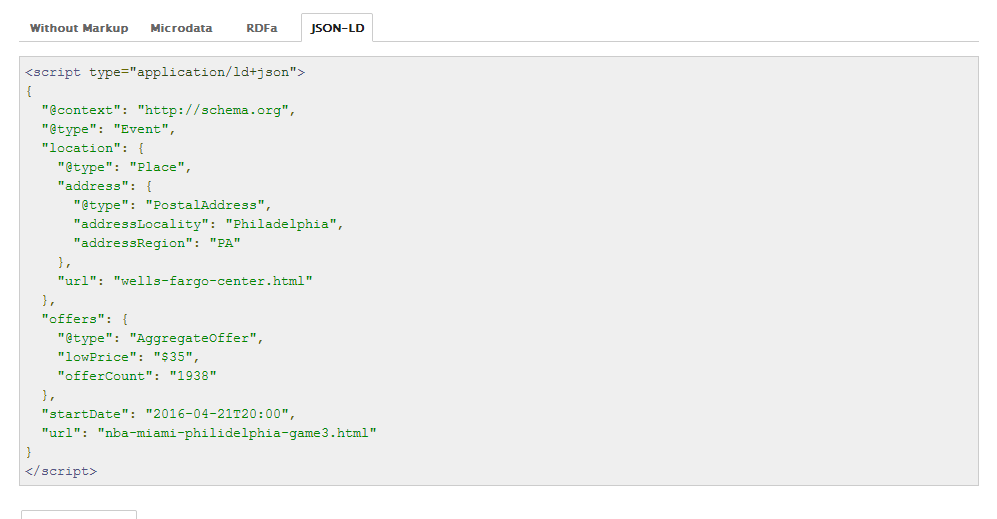Click the "address" key line
This screenshot has height=519, width=997.
[105, 186]
